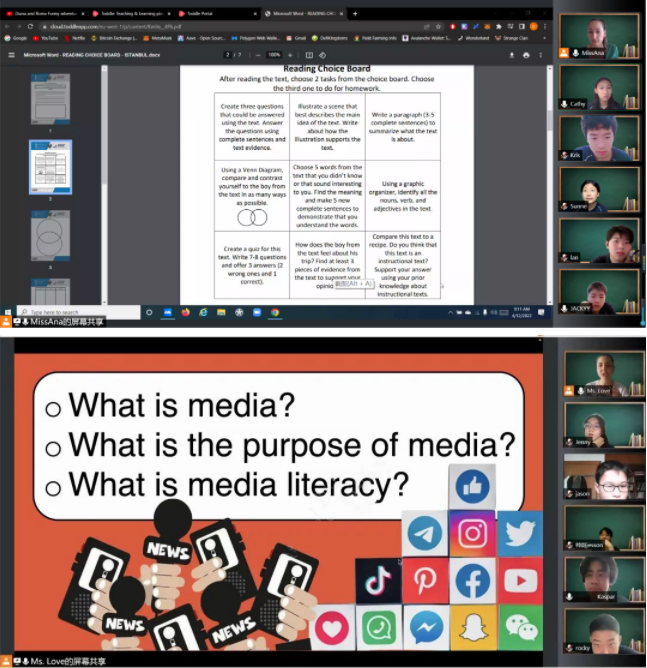The width and height of the screenshot is (647, 668).
Task: Open a new browser tab with plus button
Action: coord(355,14)
